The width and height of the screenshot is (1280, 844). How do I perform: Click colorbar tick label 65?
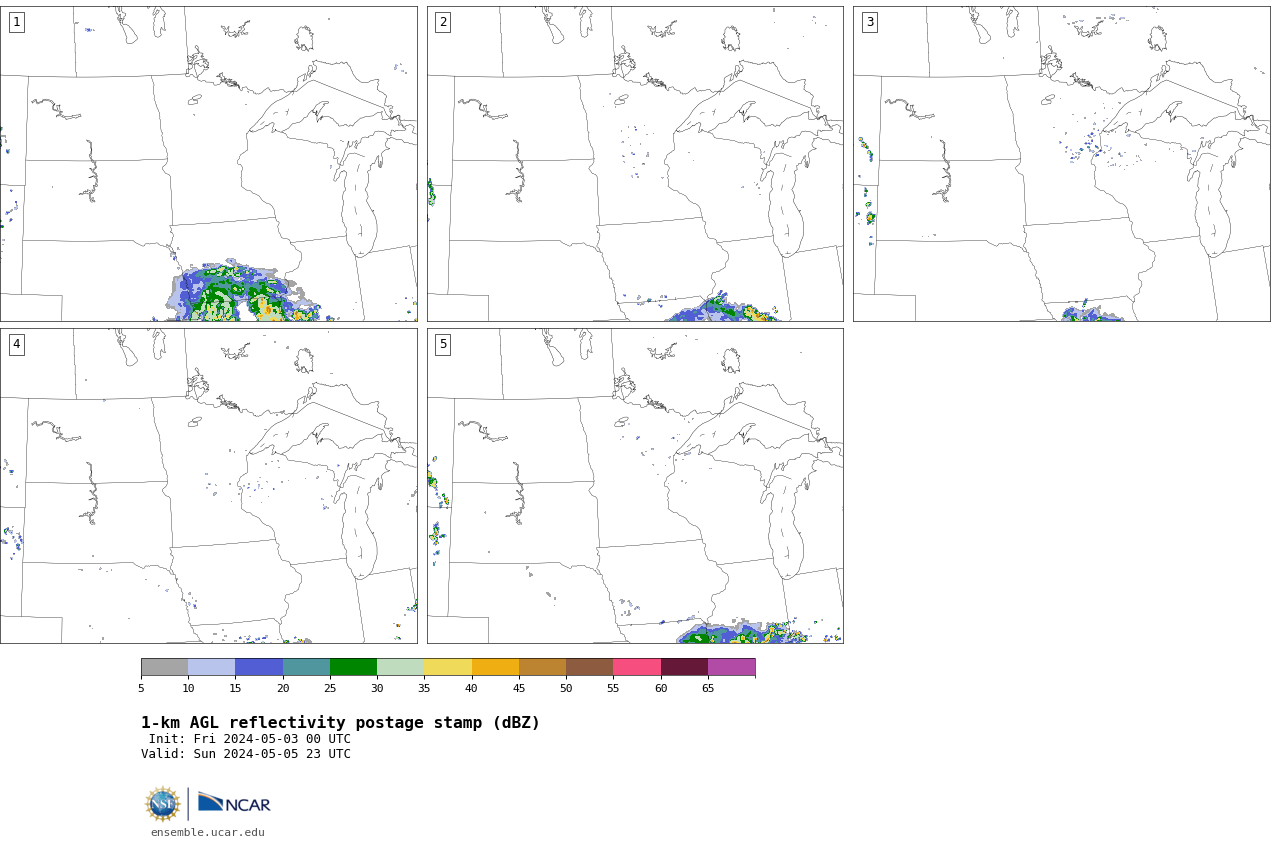click(708, 688)
